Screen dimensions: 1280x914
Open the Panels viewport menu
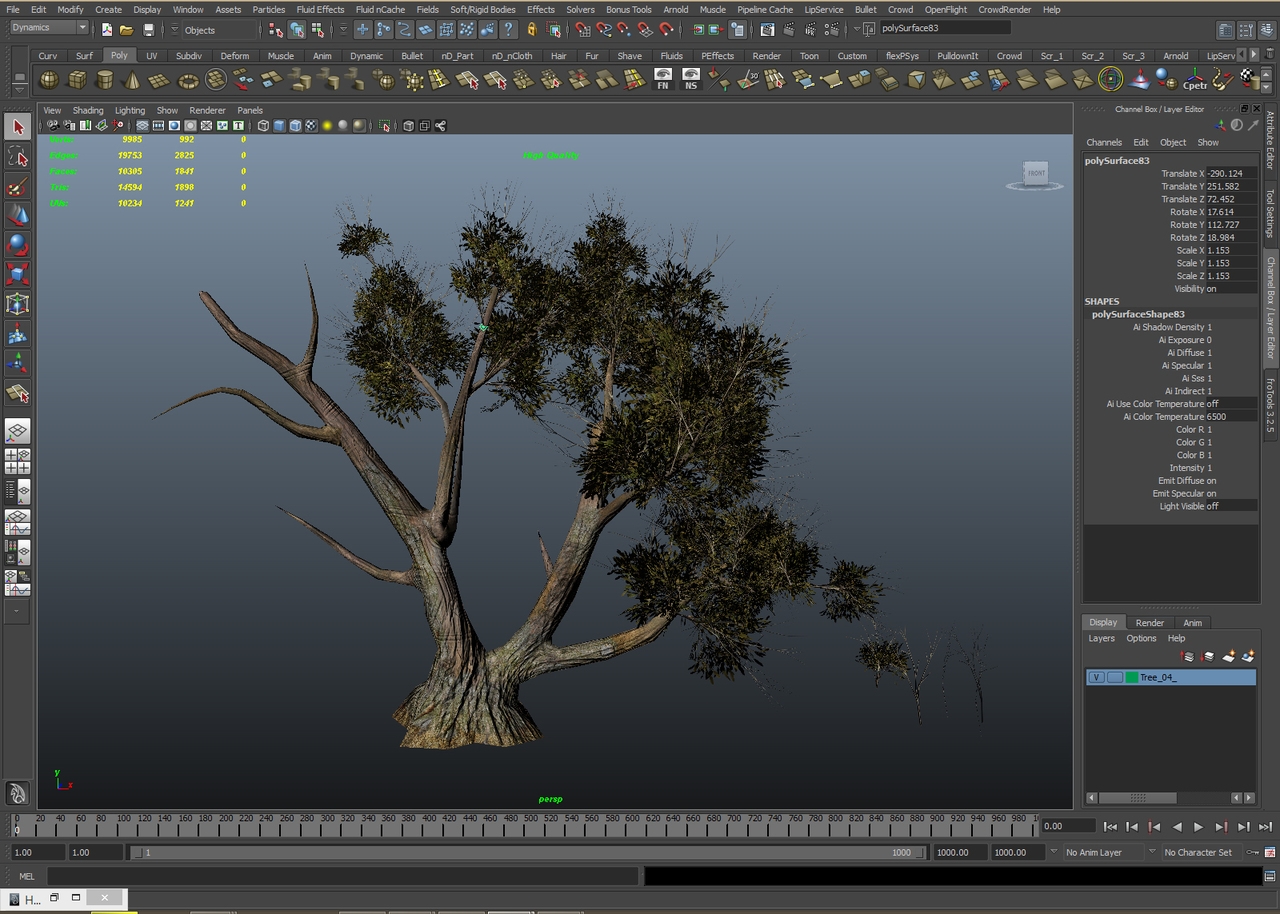[x=250, y=110]
